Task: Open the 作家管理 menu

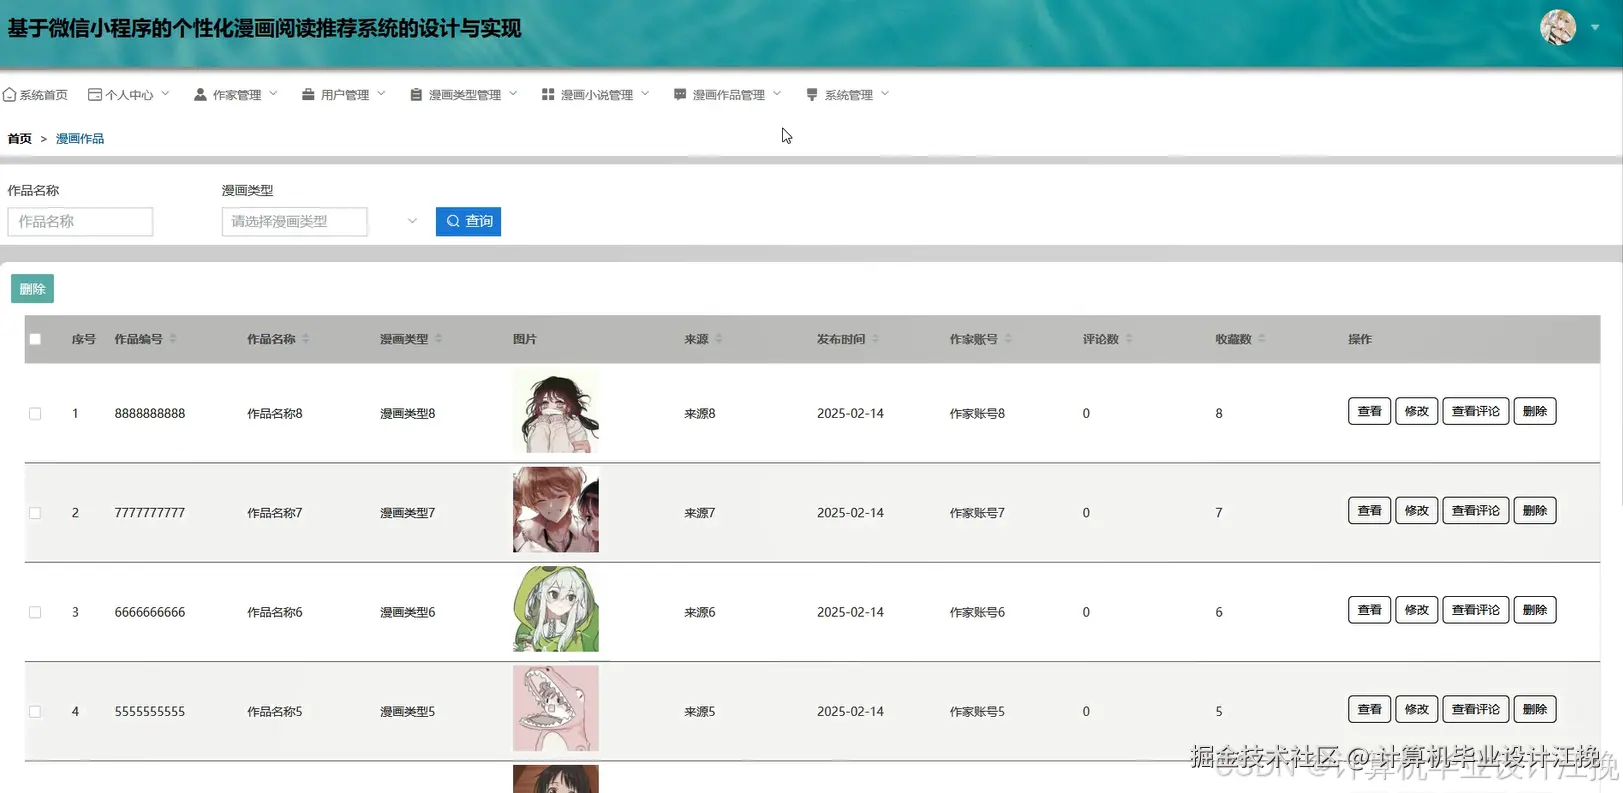Action: [236, 95]
